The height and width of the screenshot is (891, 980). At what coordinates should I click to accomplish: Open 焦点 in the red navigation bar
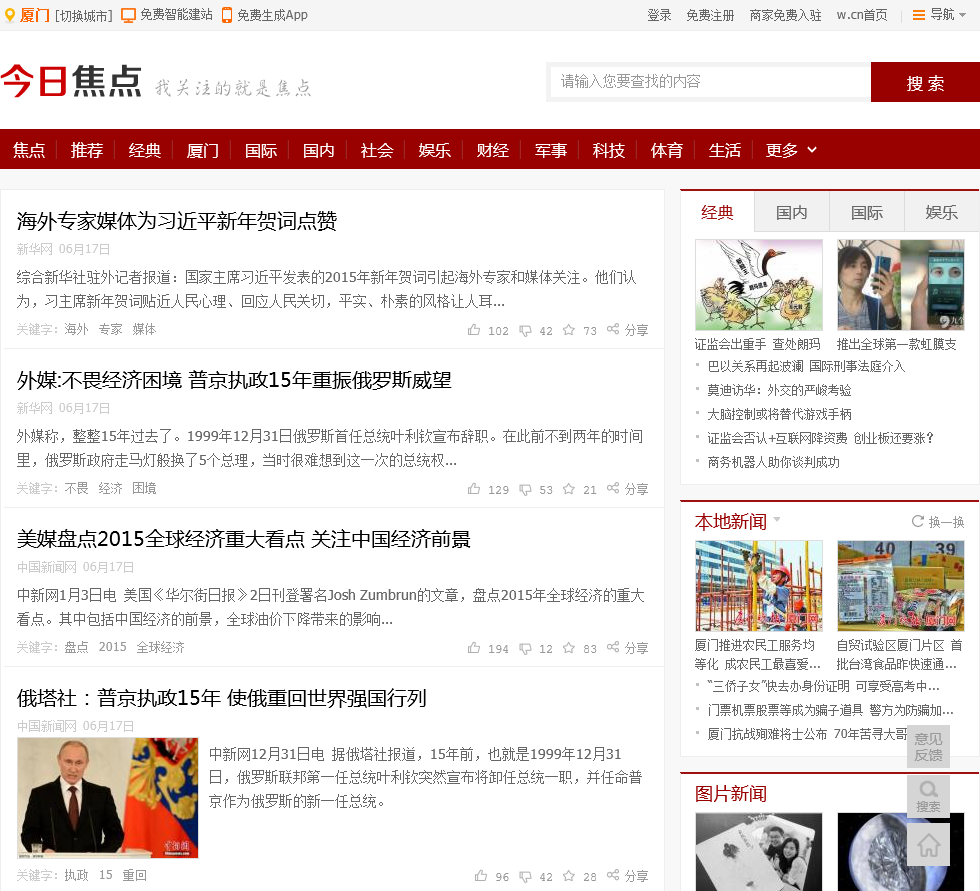[29, 150]
